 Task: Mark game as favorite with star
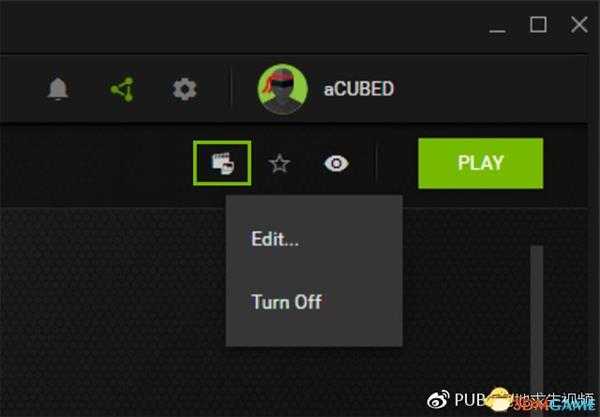point(279,163)
